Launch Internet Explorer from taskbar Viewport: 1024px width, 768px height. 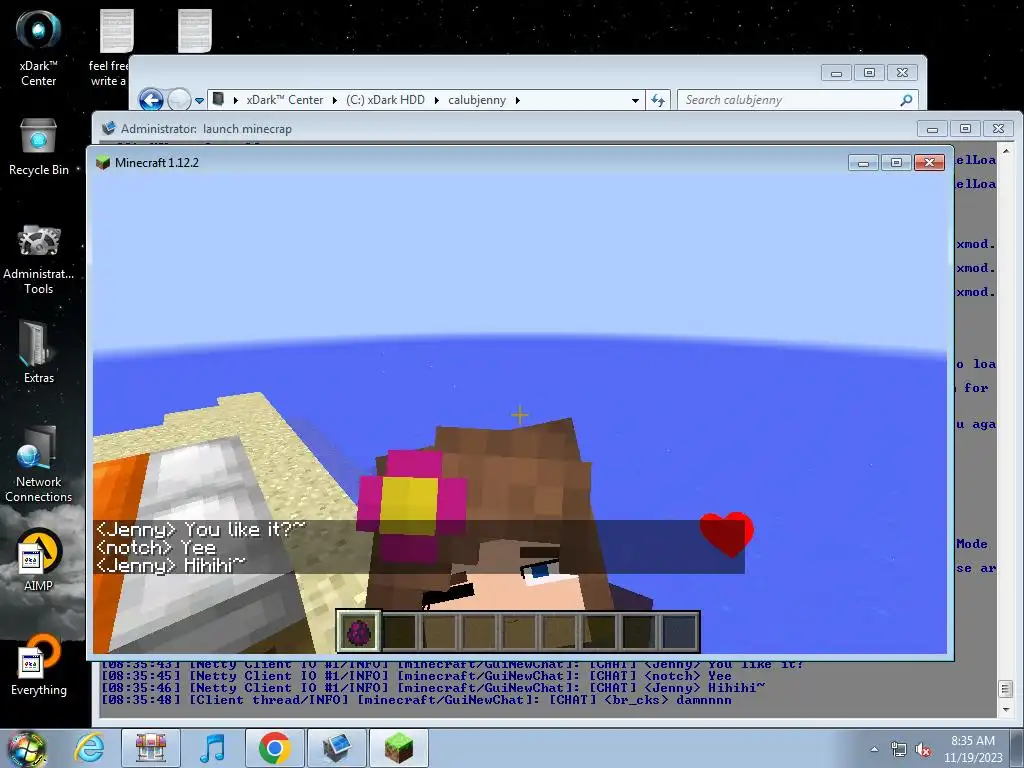point(89,747)
